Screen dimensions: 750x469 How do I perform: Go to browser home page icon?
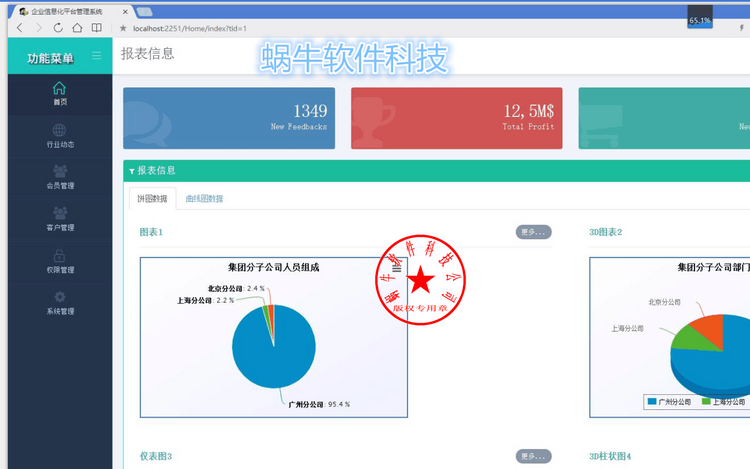(x=77, y=28)
